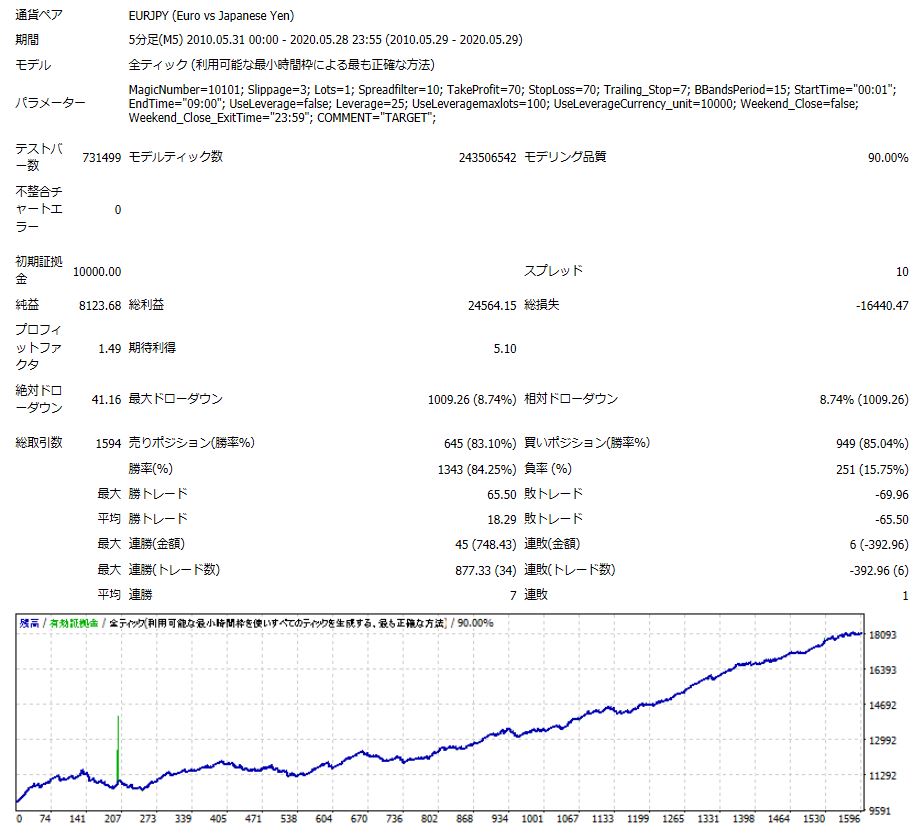Select the 最大ドローダウン label

(176, 399)
